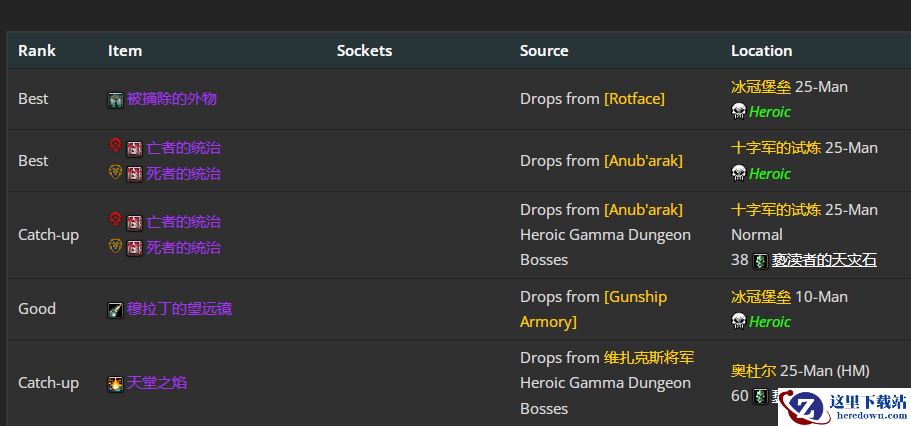911x426 pixels.
Task: Click the Alliance faction icon in the Best row
Action: (115, 172)
